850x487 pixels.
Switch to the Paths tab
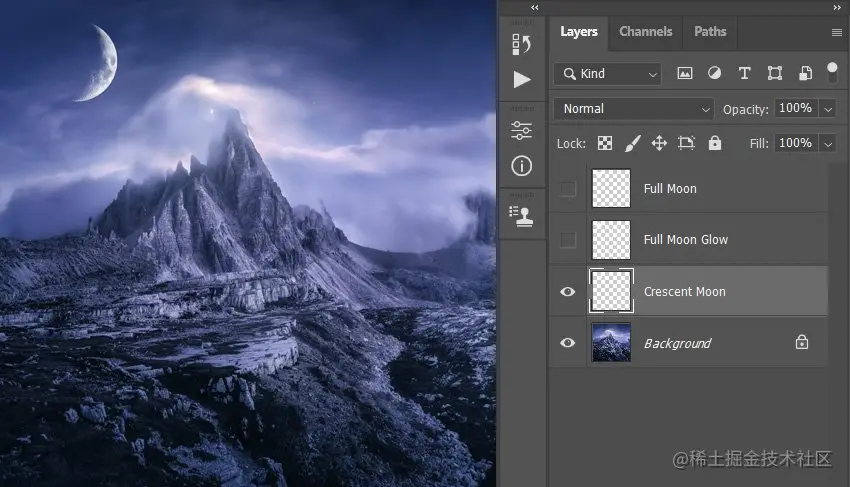tap(710, 32)
